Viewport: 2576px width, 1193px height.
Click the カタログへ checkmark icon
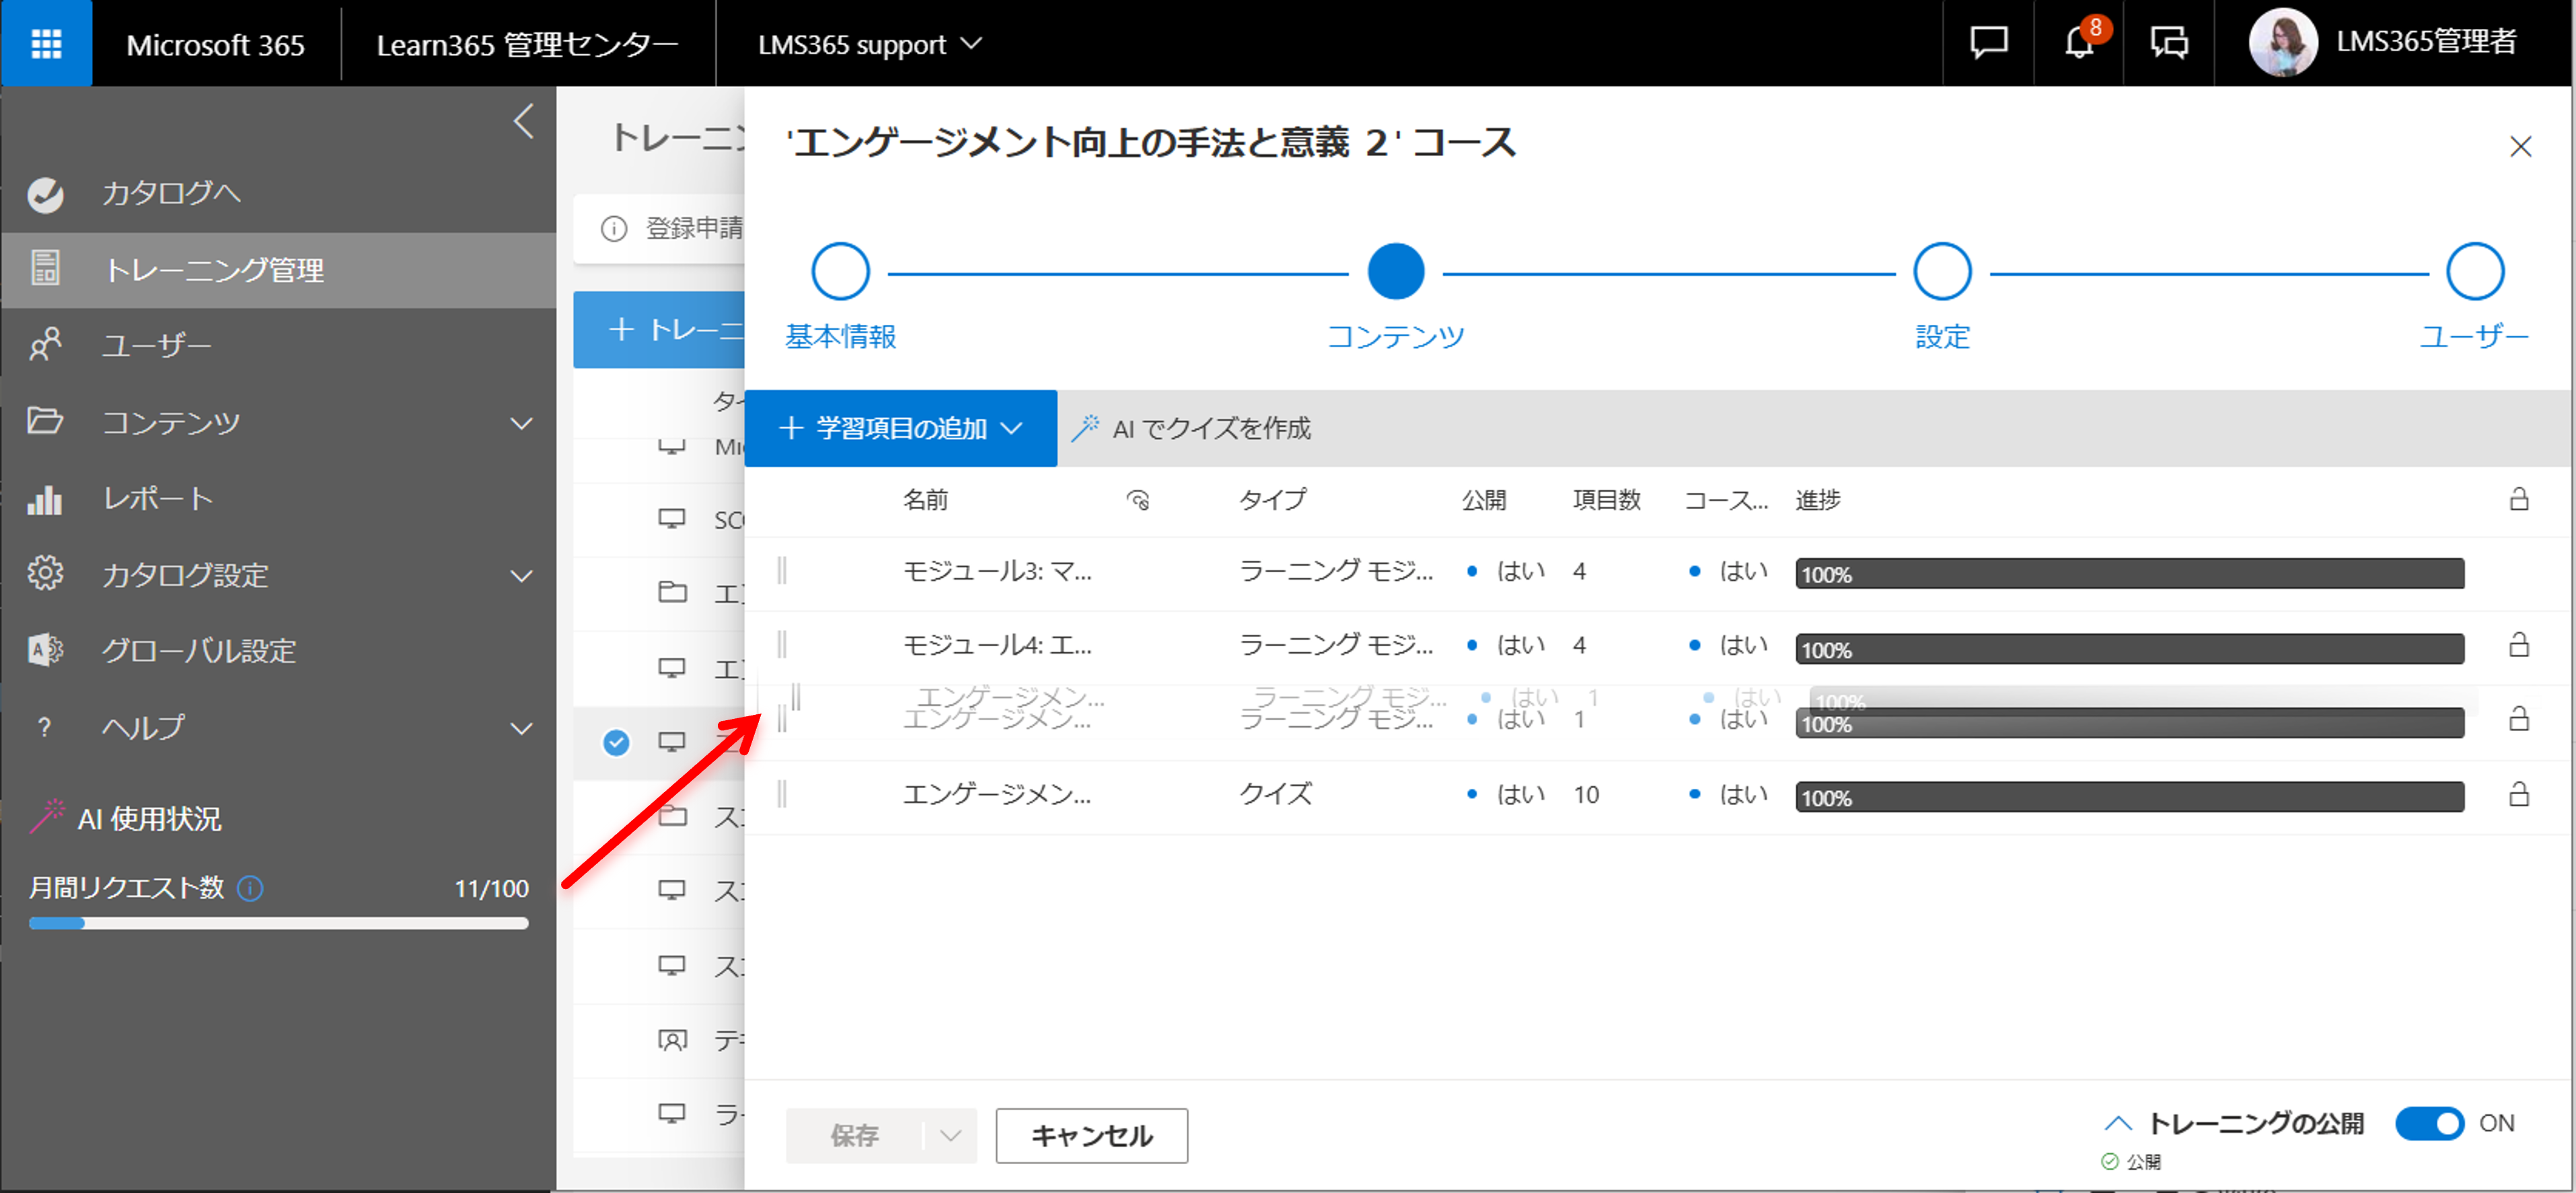click(x=45, y=194)
